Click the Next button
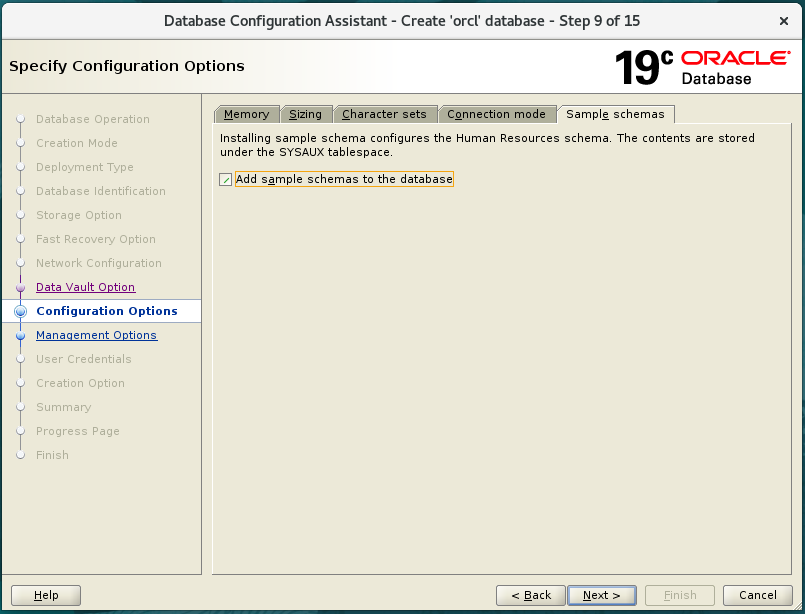 pyautogui.click(x=602, y=595)
